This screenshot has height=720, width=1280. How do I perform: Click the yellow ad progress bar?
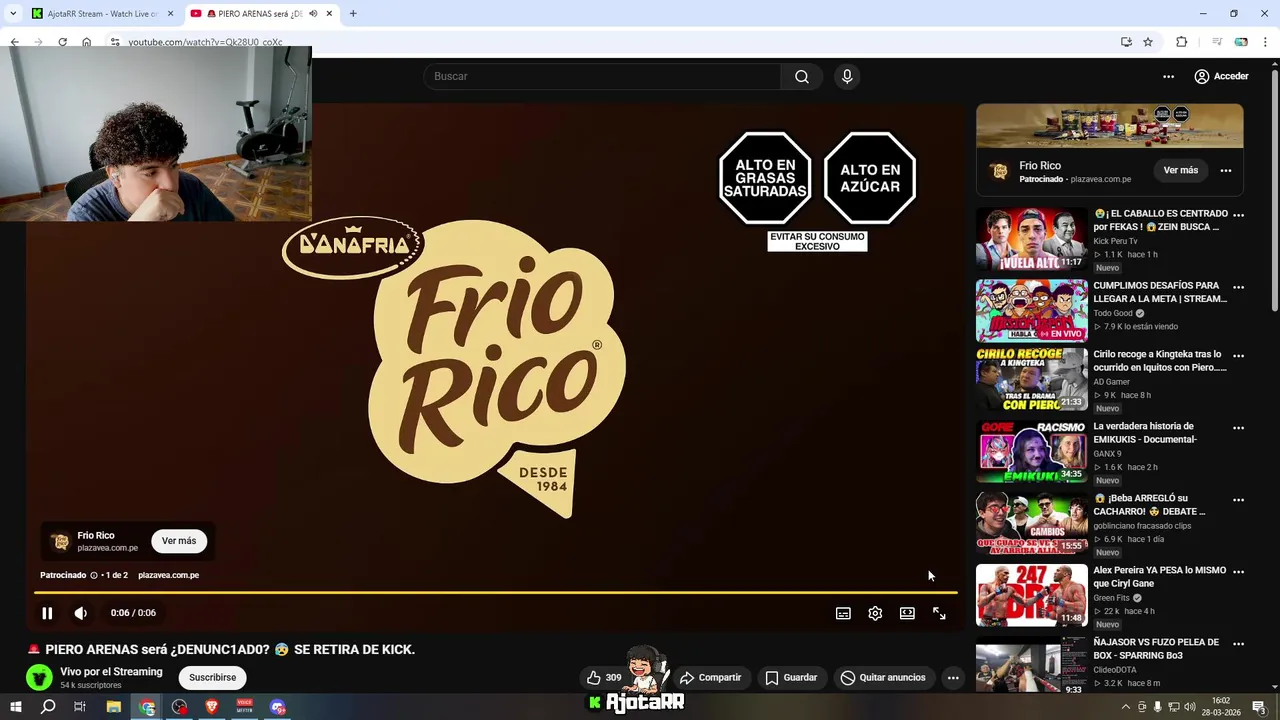pyautogui.click(x=496, y=593)
